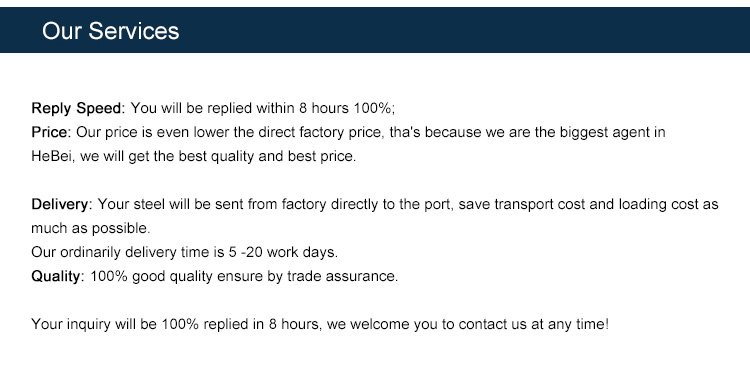
Task: Click the bold "Price" label
Action: [51, 132]
